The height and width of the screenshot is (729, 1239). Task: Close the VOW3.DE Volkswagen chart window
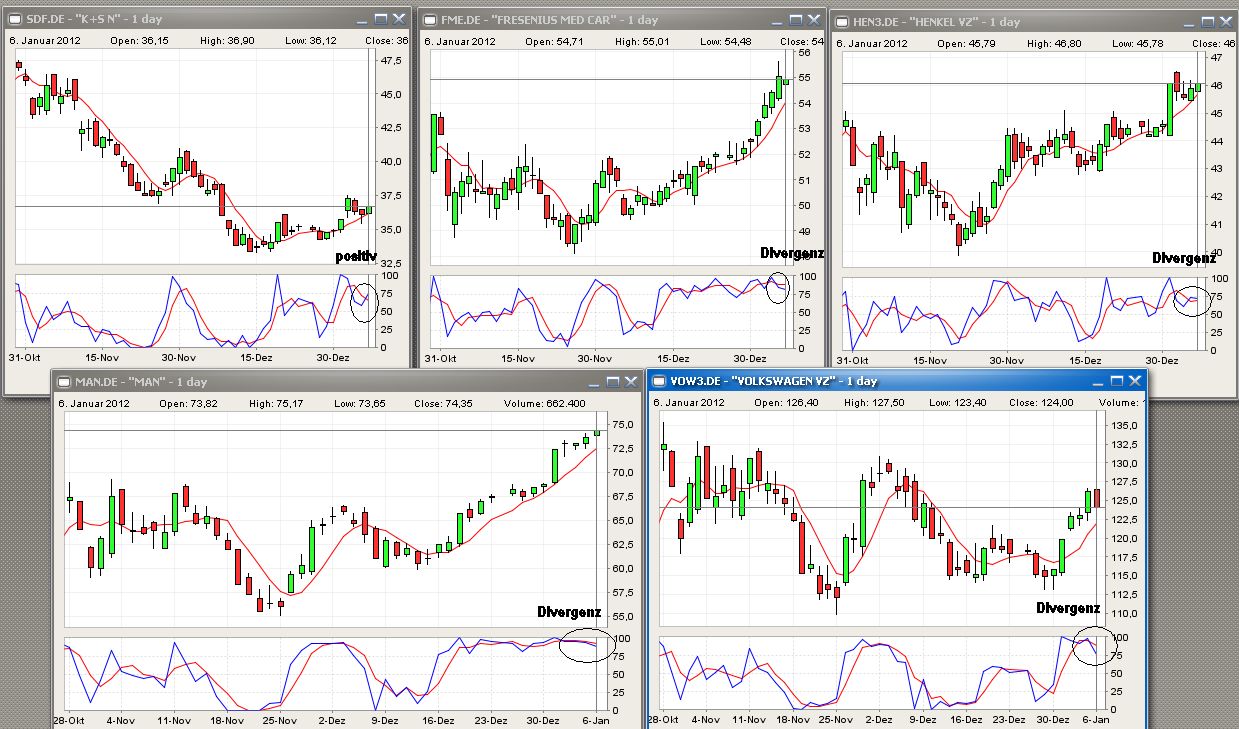(1135, 381)
